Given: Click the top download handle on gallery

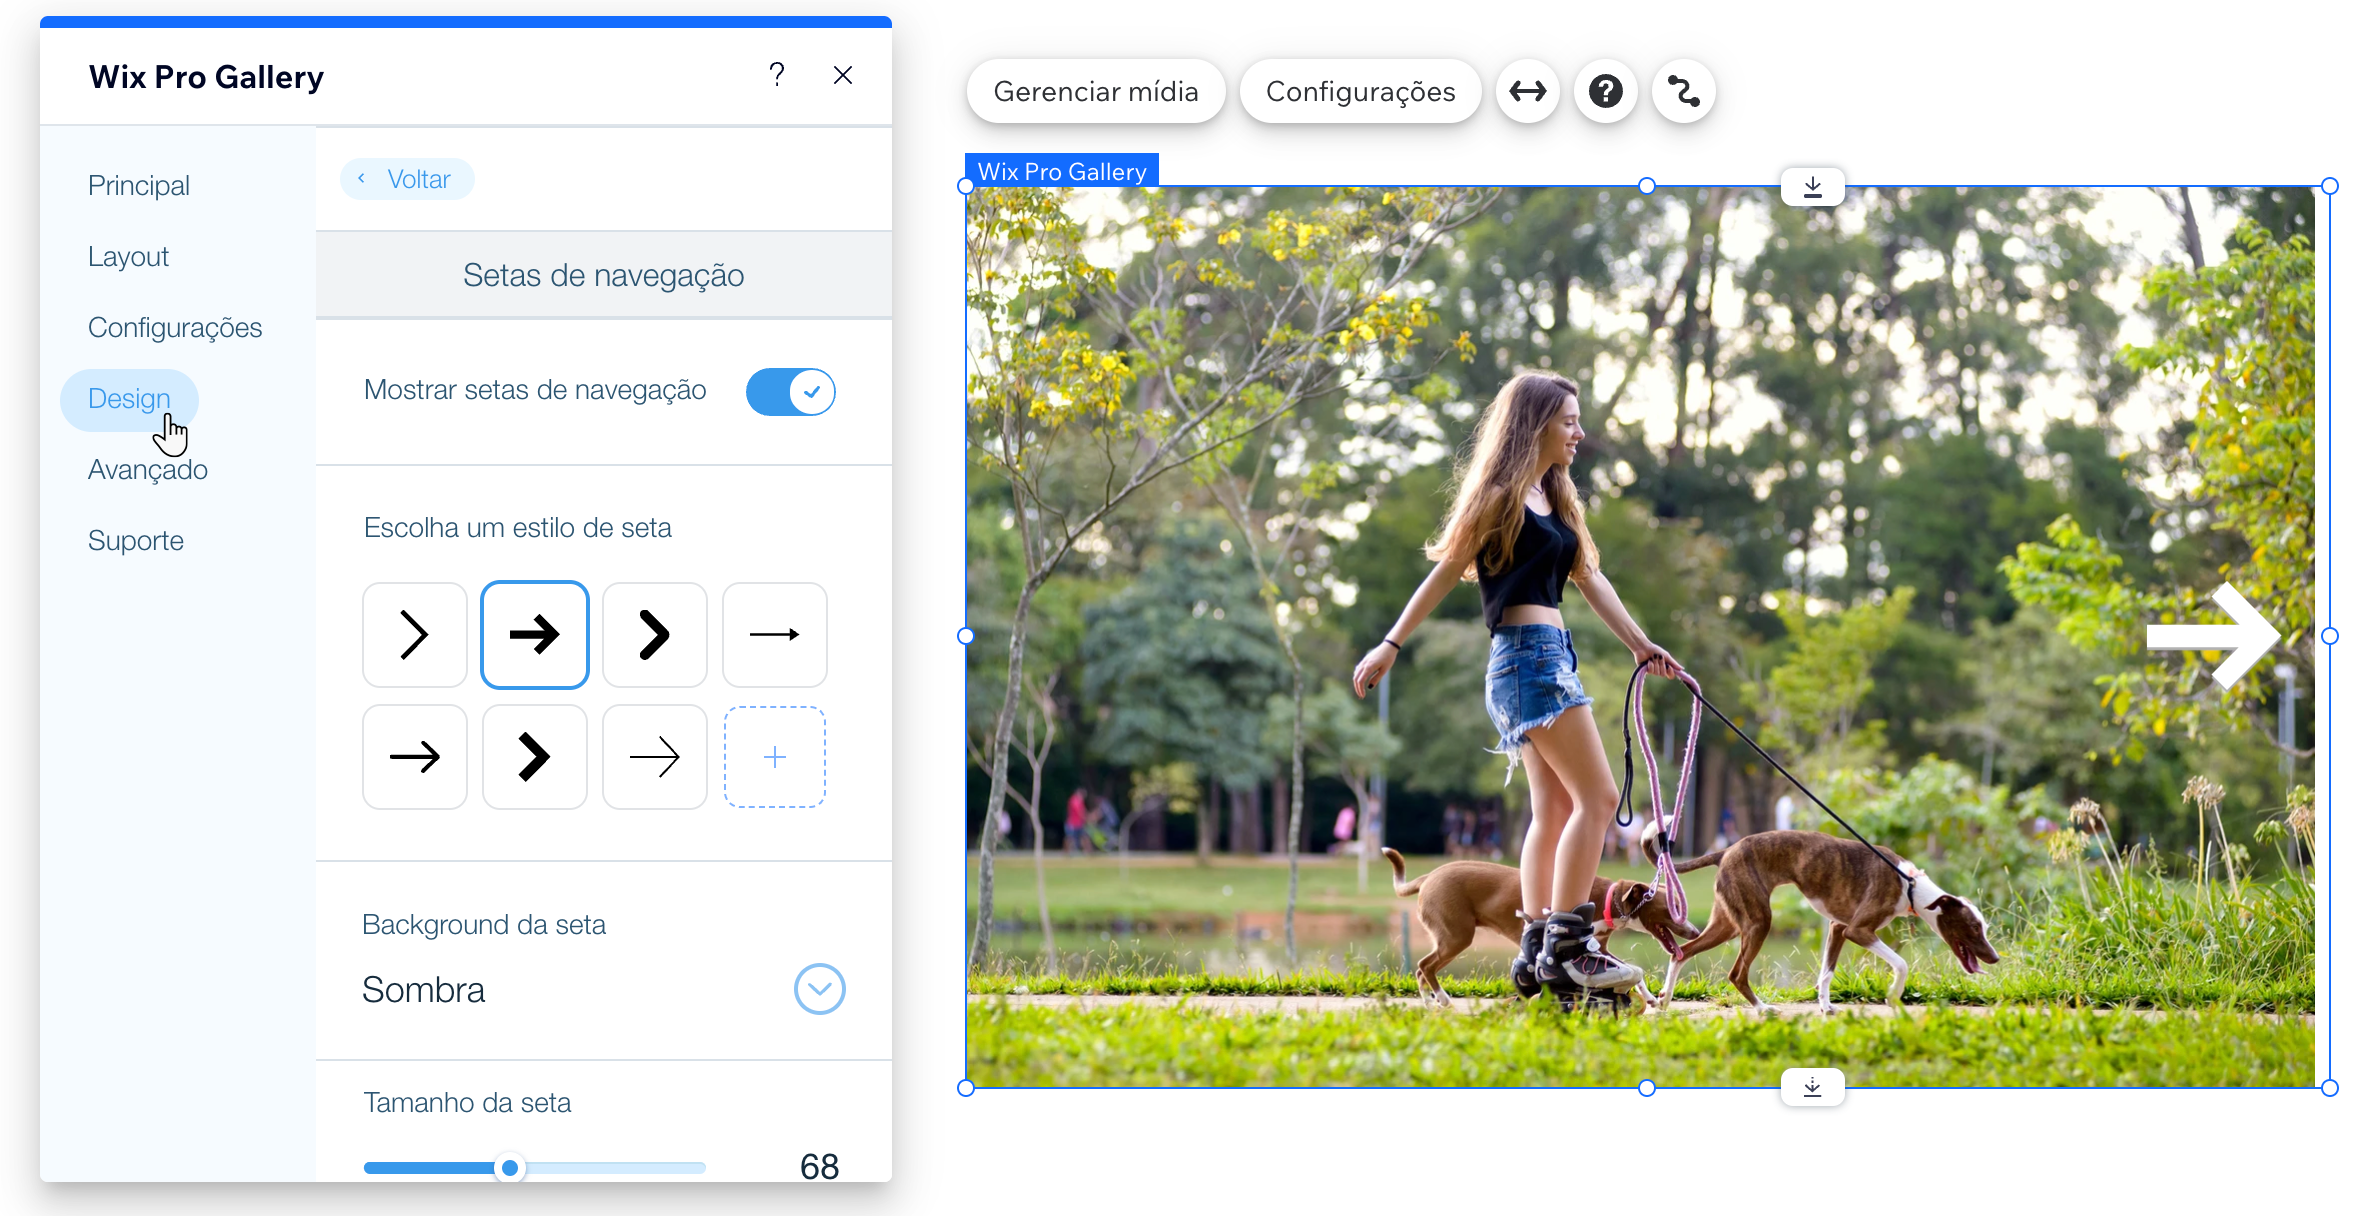Looking at the screenshot, I should pos(1813,187).
